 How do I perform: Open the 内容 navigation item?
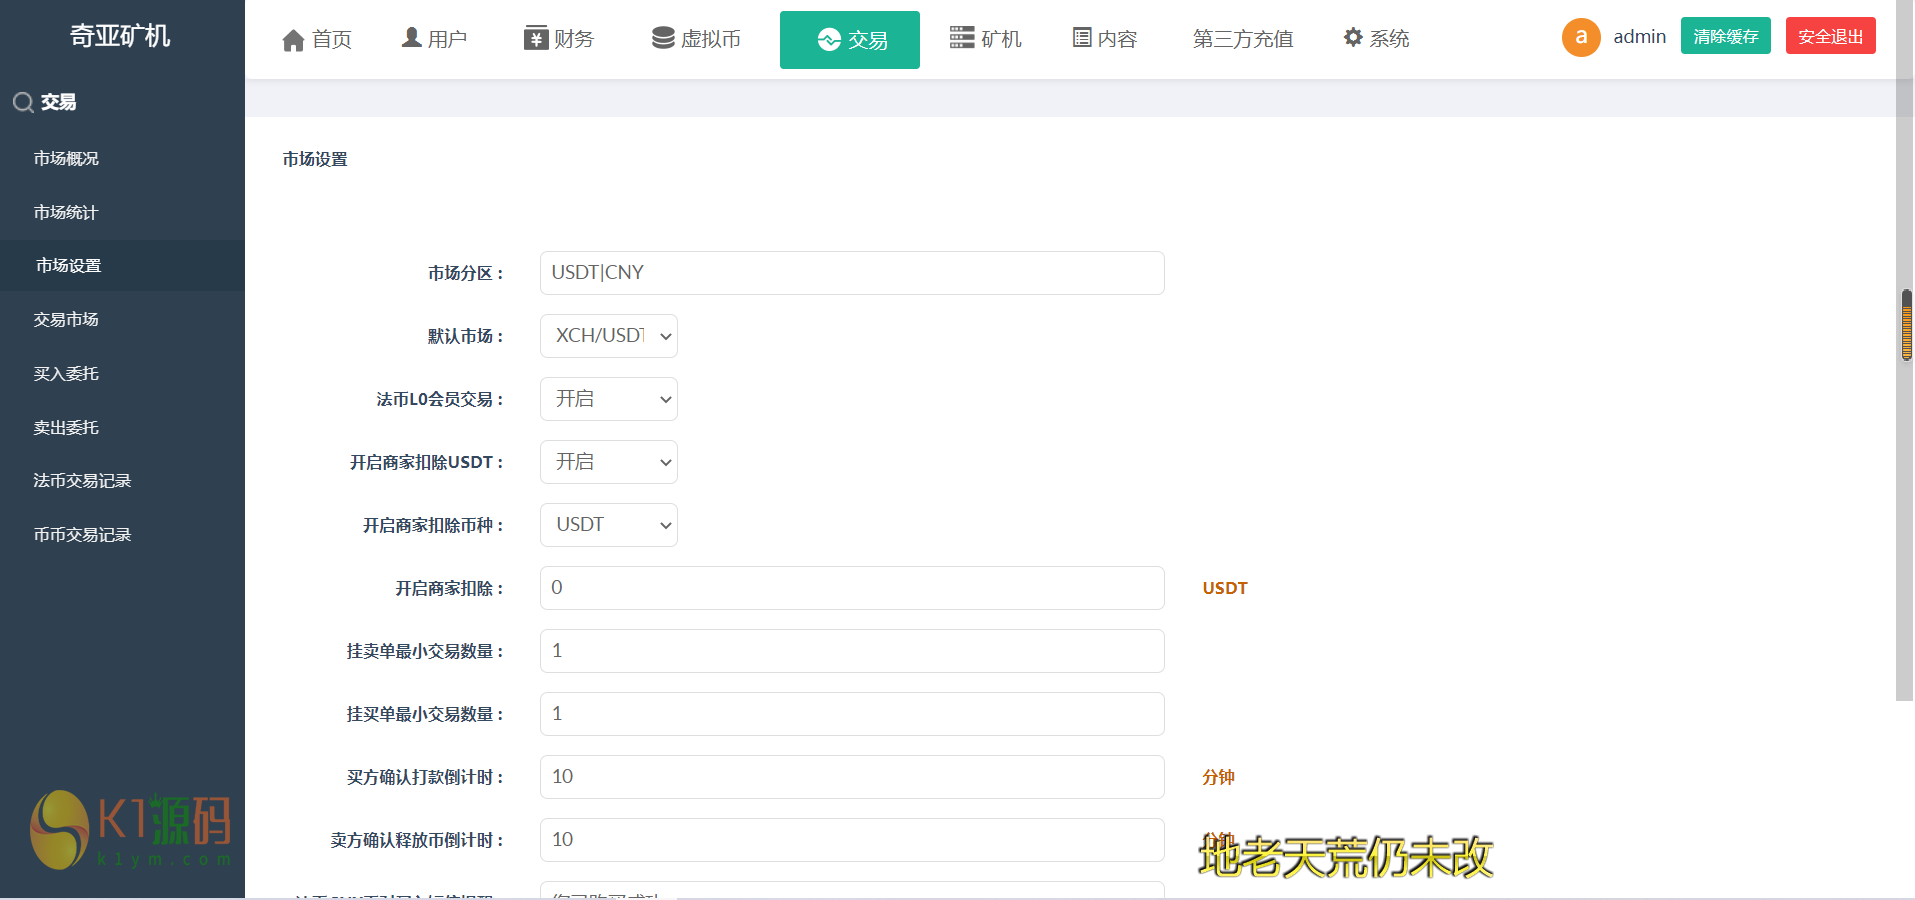pyautogui.click(x=1105, y=39)
